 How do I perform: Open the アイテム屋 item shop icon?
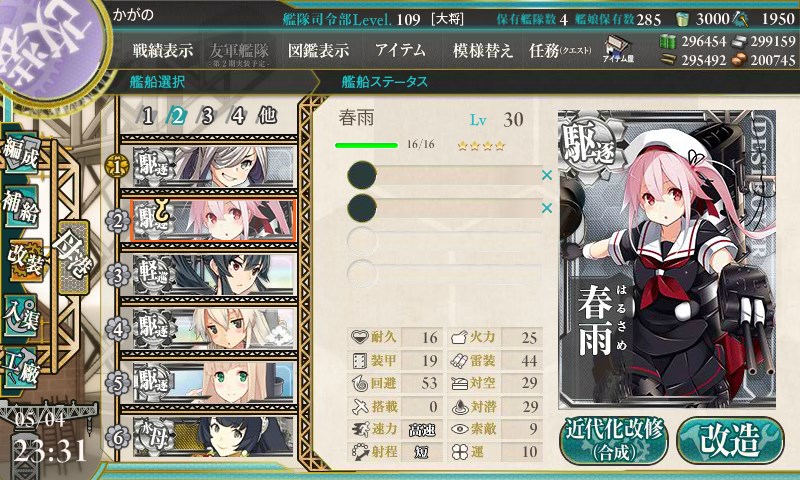tap(617, 49)
